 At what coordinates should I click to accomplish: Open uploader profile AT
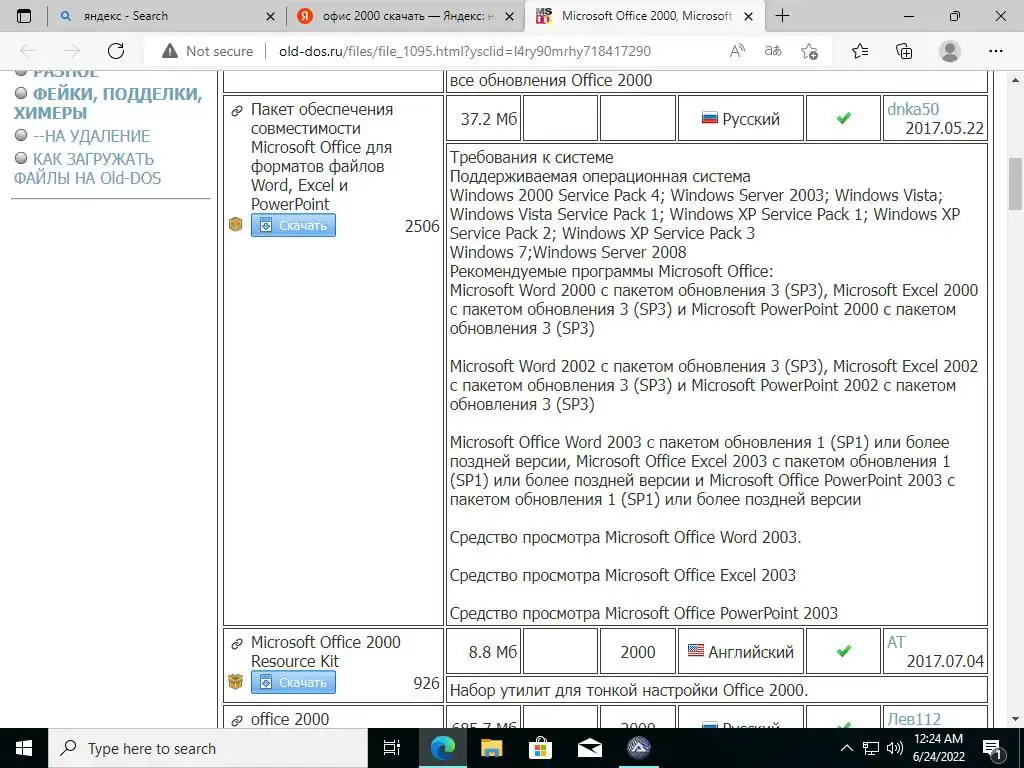tap(896, 642)
